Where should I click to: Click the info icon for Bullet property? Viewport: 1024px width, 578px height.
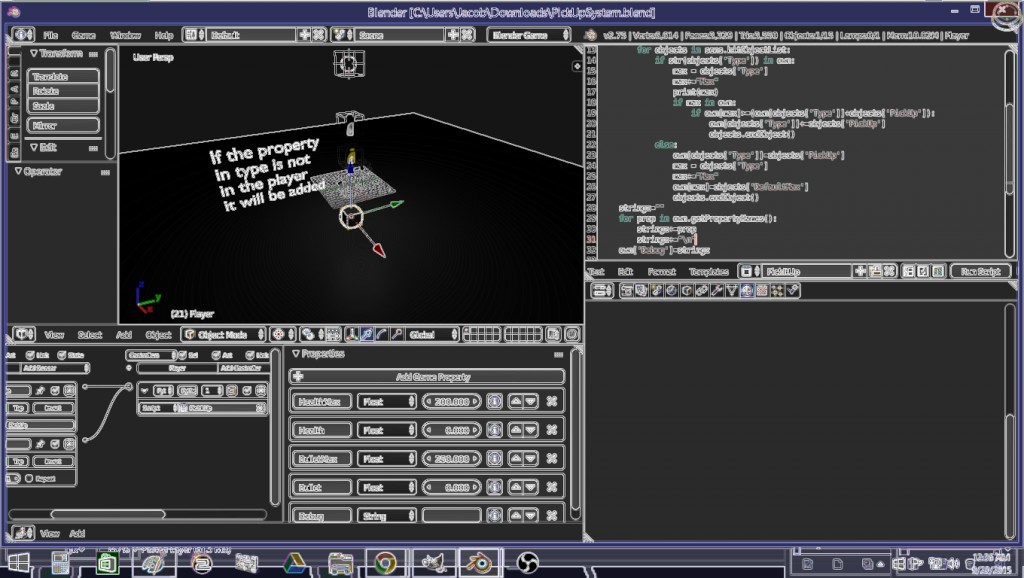[494, 487]
